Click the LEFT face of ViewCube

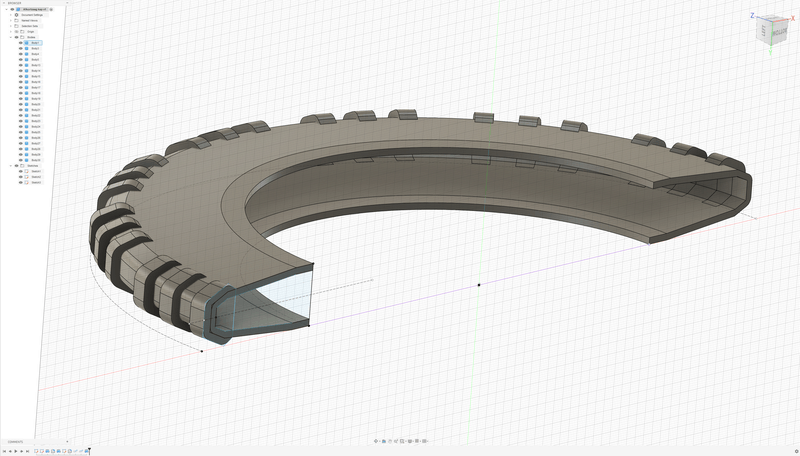coord(764,31)
